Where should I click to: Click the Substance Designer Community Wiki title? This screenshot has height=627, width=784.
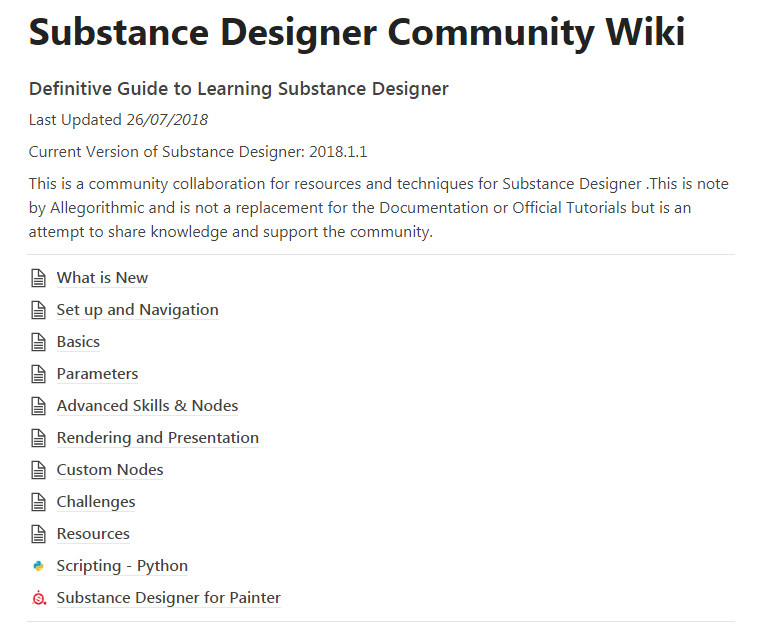click(x=356, y=32)
